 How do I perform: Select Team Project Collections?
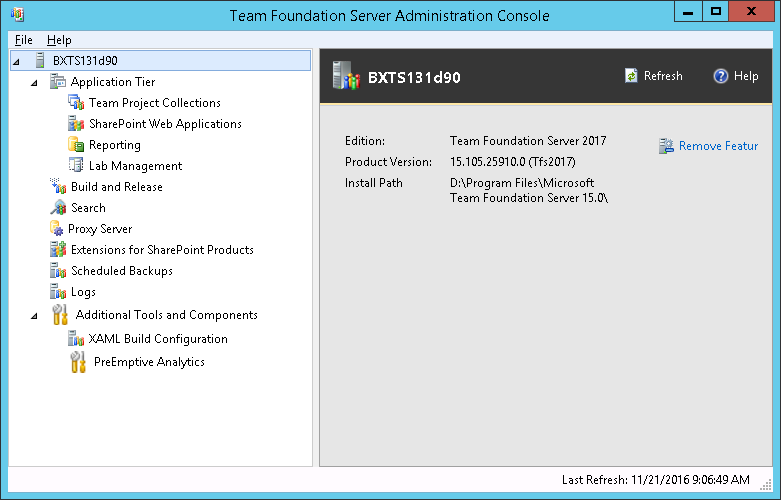pyautogui.click(x=154, y=103)
